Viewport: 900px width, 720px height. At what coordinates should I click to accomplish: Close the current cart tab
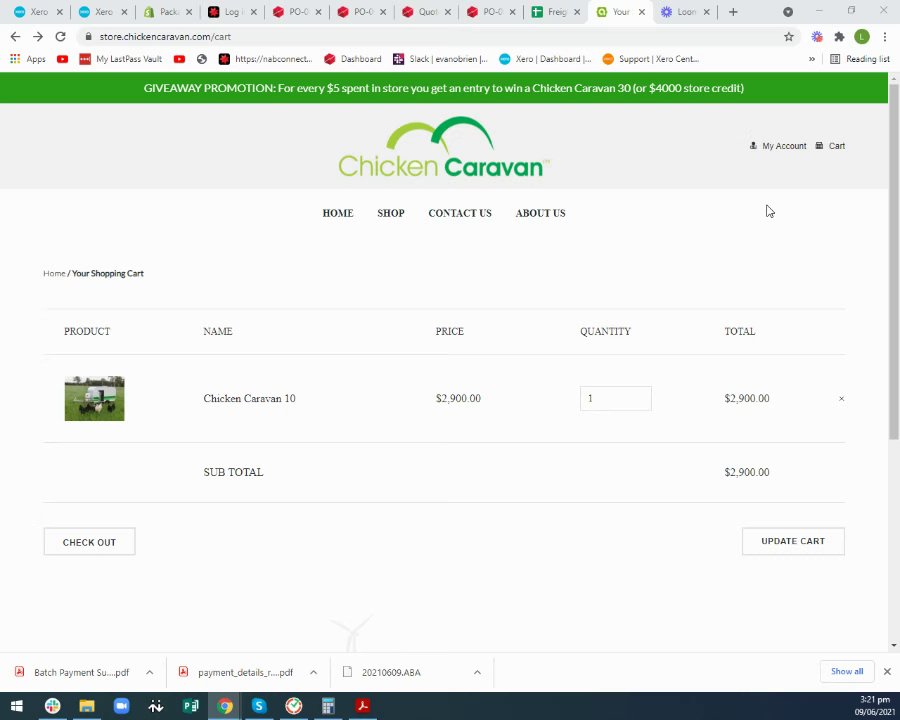tap(642, 12)
